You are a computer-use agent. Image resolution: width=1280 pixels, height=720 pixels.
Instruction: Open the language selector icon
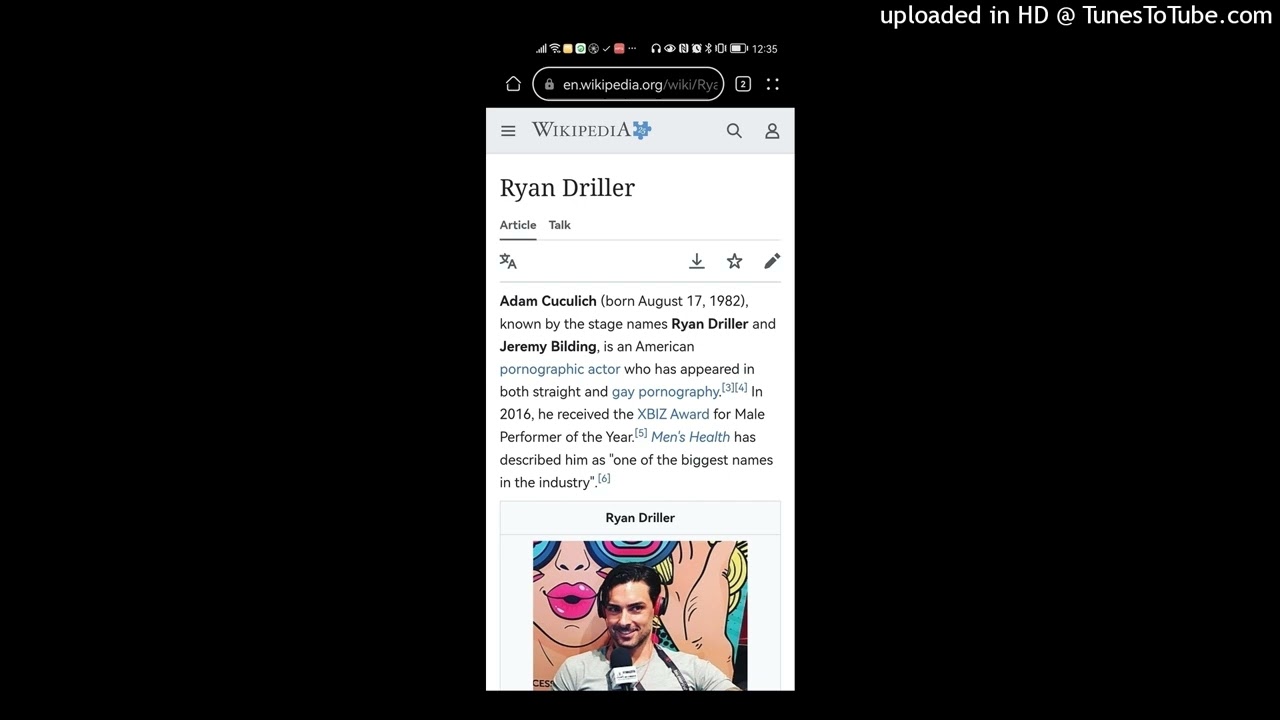[x=508, y=261]
